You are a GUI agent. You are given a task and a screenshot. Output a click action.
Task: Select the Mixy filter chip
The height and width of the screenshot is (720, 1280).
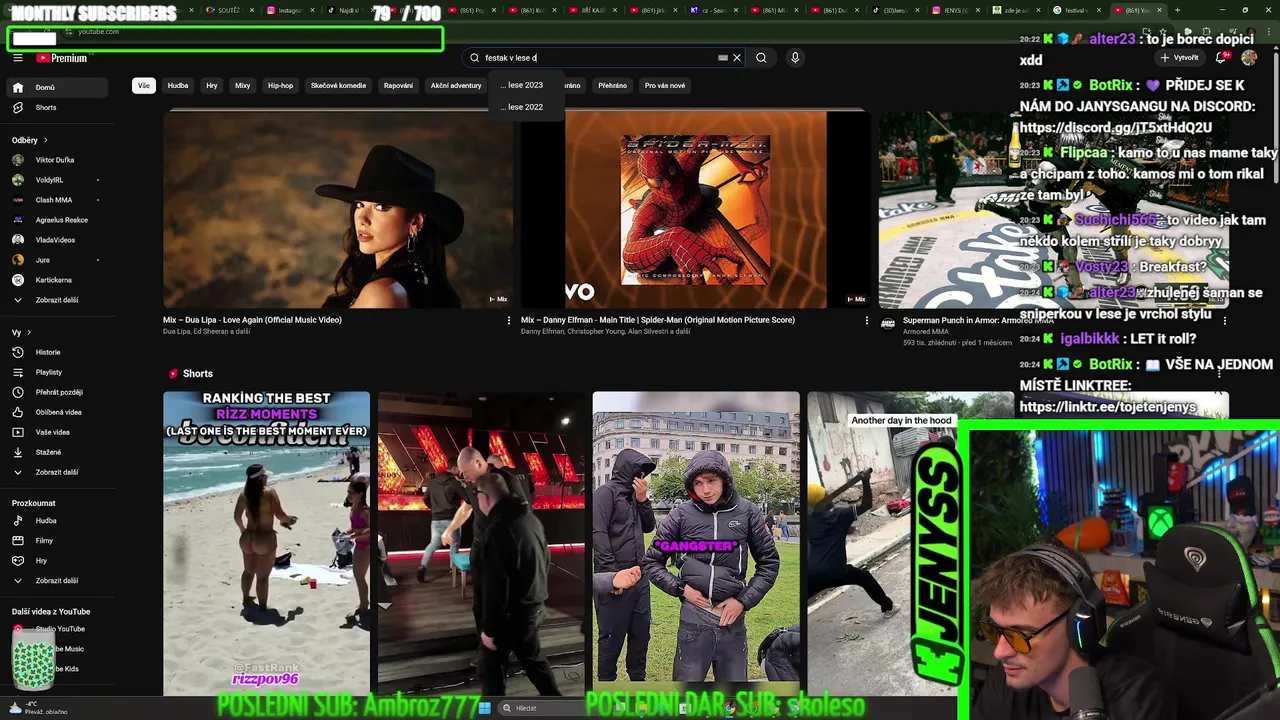coord(243,86)
